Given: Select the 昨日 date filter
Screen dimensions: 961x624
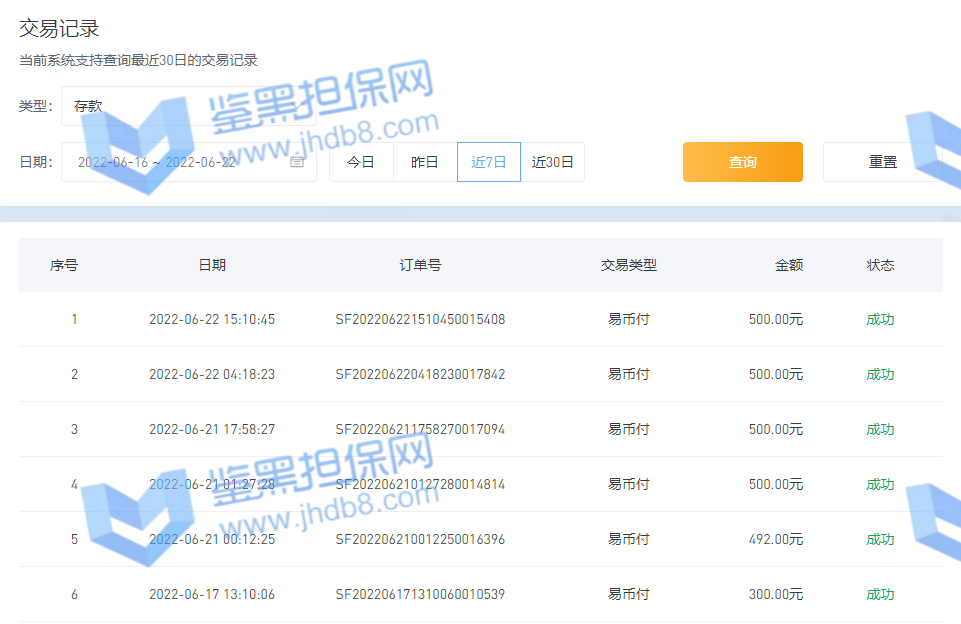Looking at the screenshot, I should click(425, 162).
